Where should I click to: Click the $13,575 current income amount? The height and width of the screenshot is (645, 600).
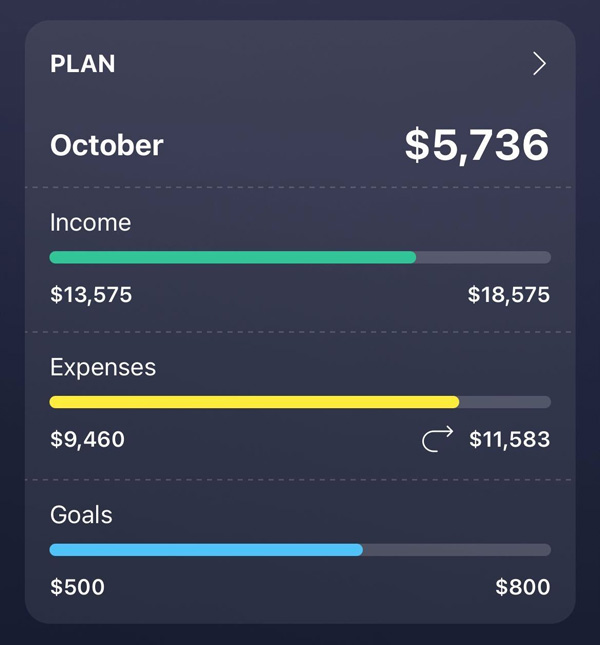91,295
